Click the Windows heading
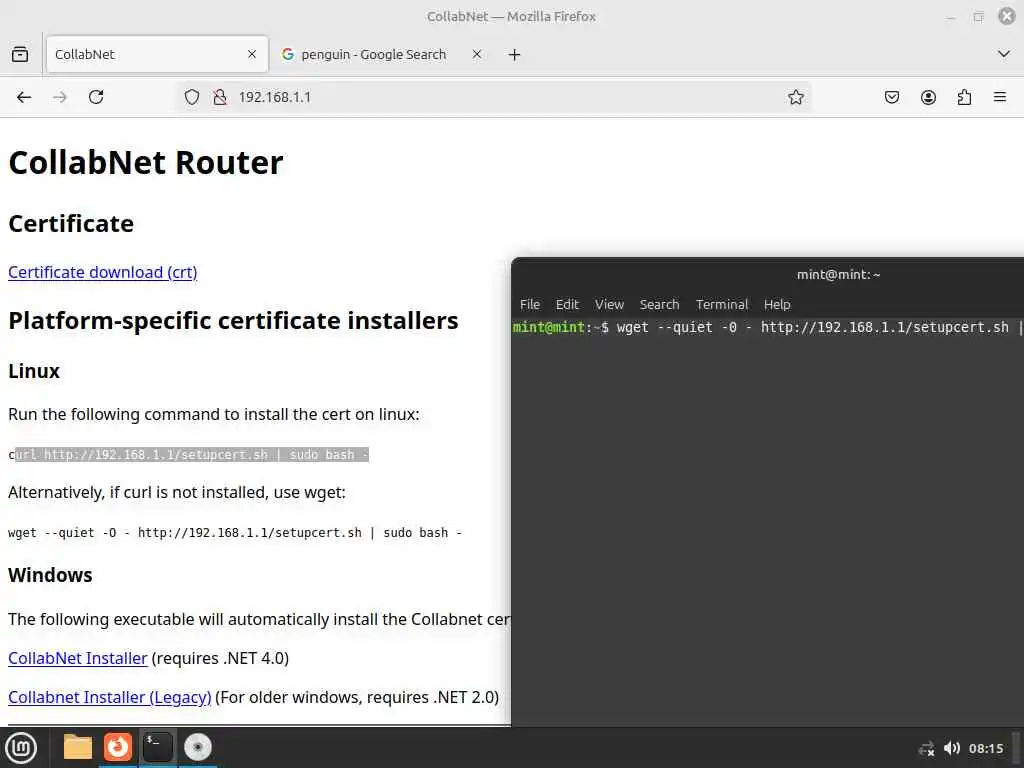This screenshot has height=768, width=1024. tap(50, 575)
